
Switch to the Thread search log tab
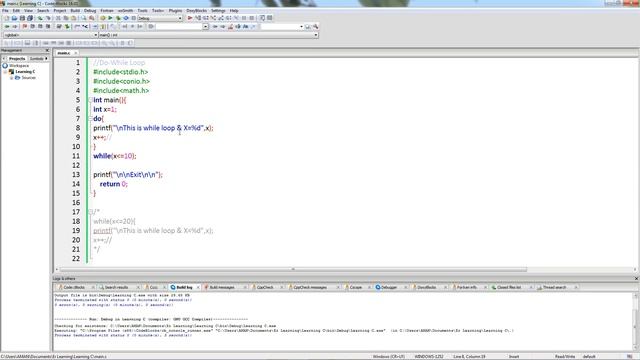(x=554, y=287)
